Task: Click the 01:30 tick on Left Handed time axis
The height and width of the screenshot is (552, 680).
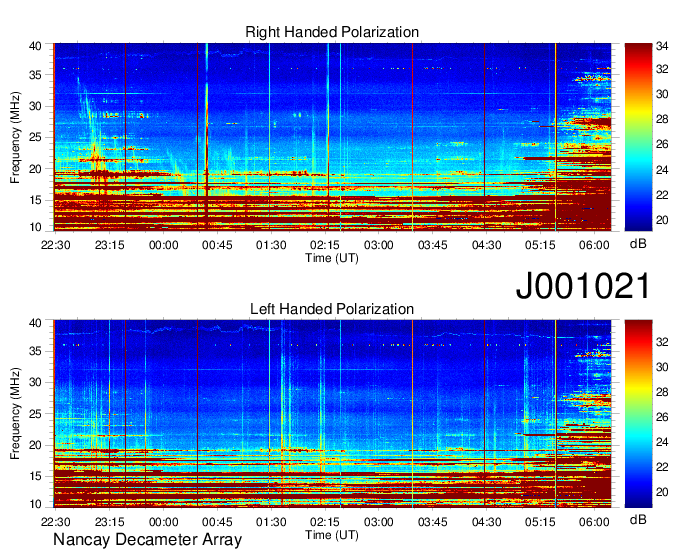Action: pyautogui.click(x=271, y=522)
